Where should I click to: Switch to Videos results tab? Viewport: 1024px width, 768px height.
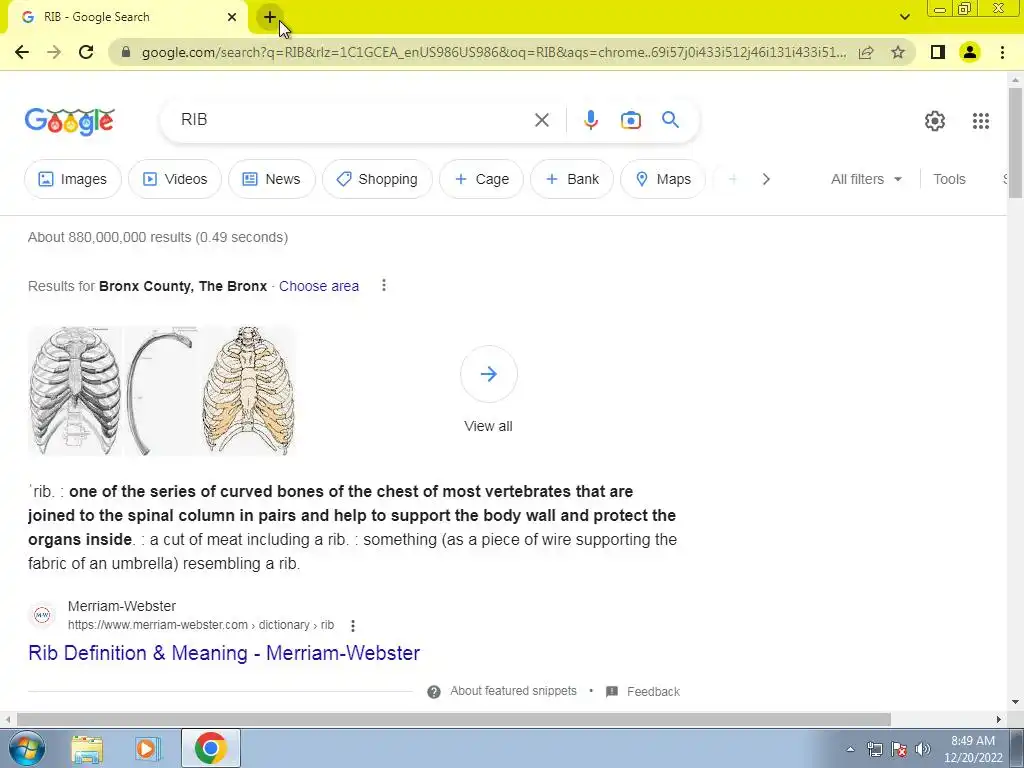pyautogui.click(x=174, y=179)
